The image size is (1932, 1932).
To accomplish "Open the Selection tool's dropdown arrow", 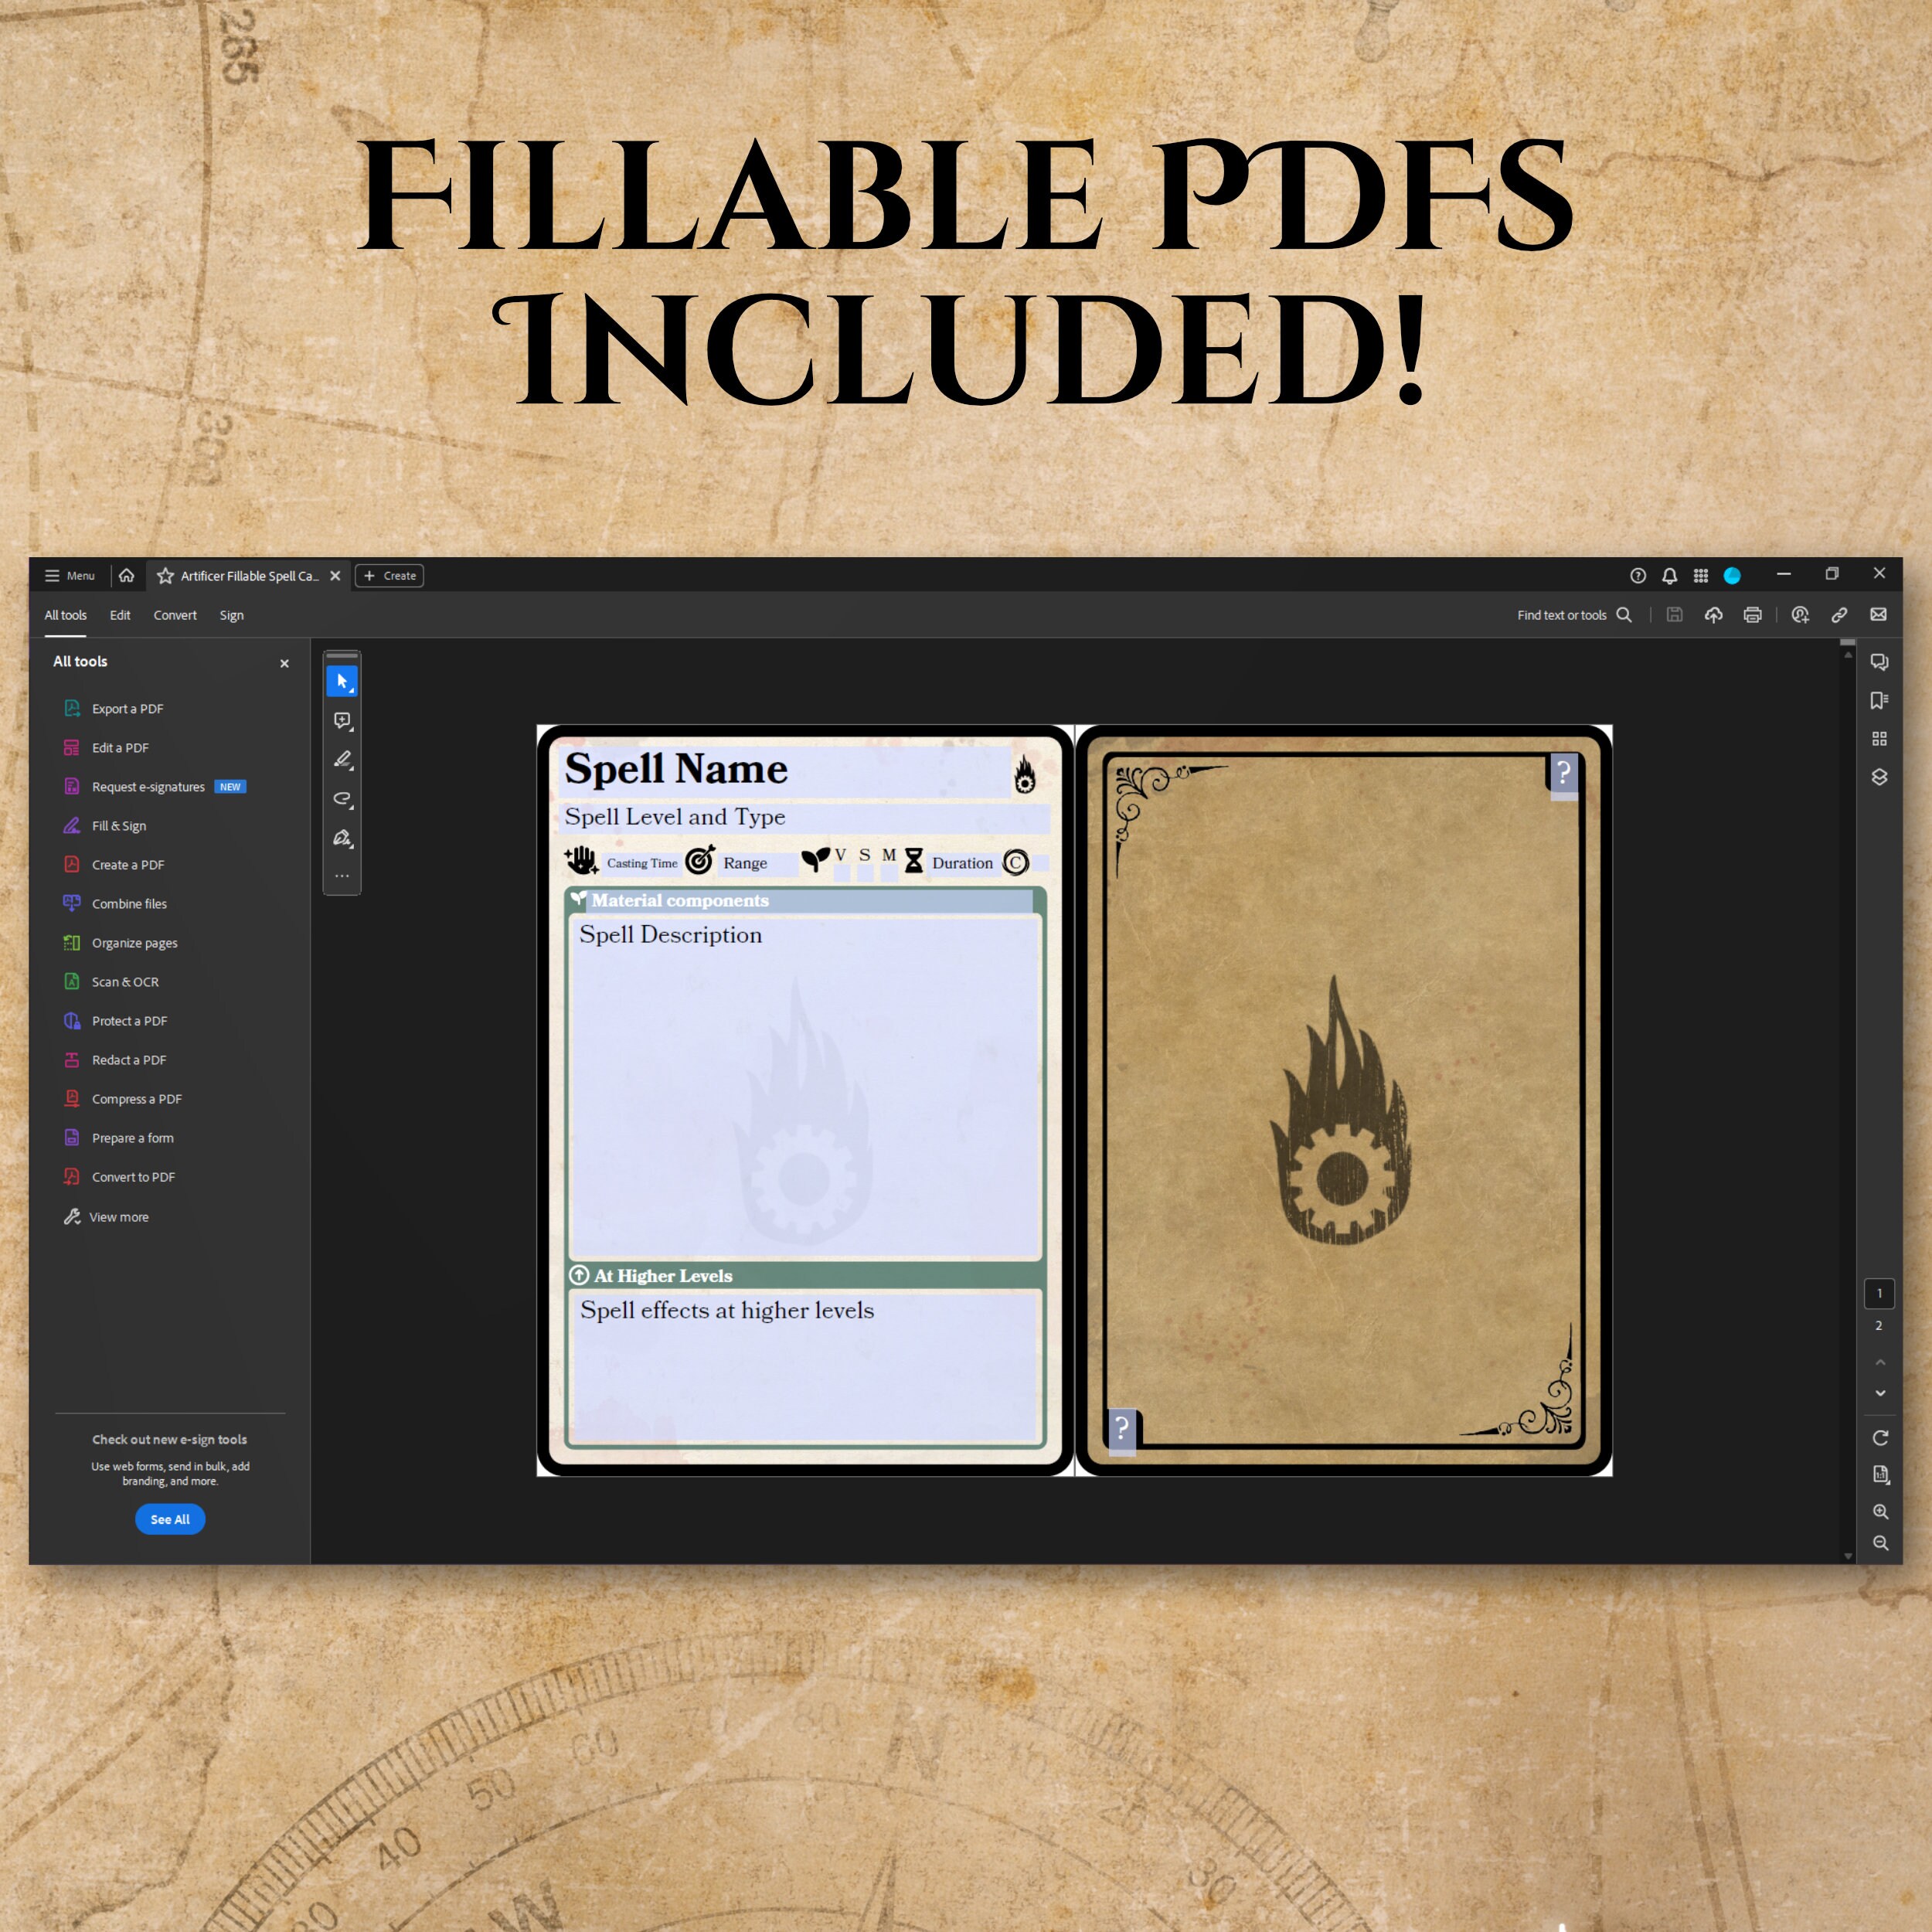I will 351,690.
